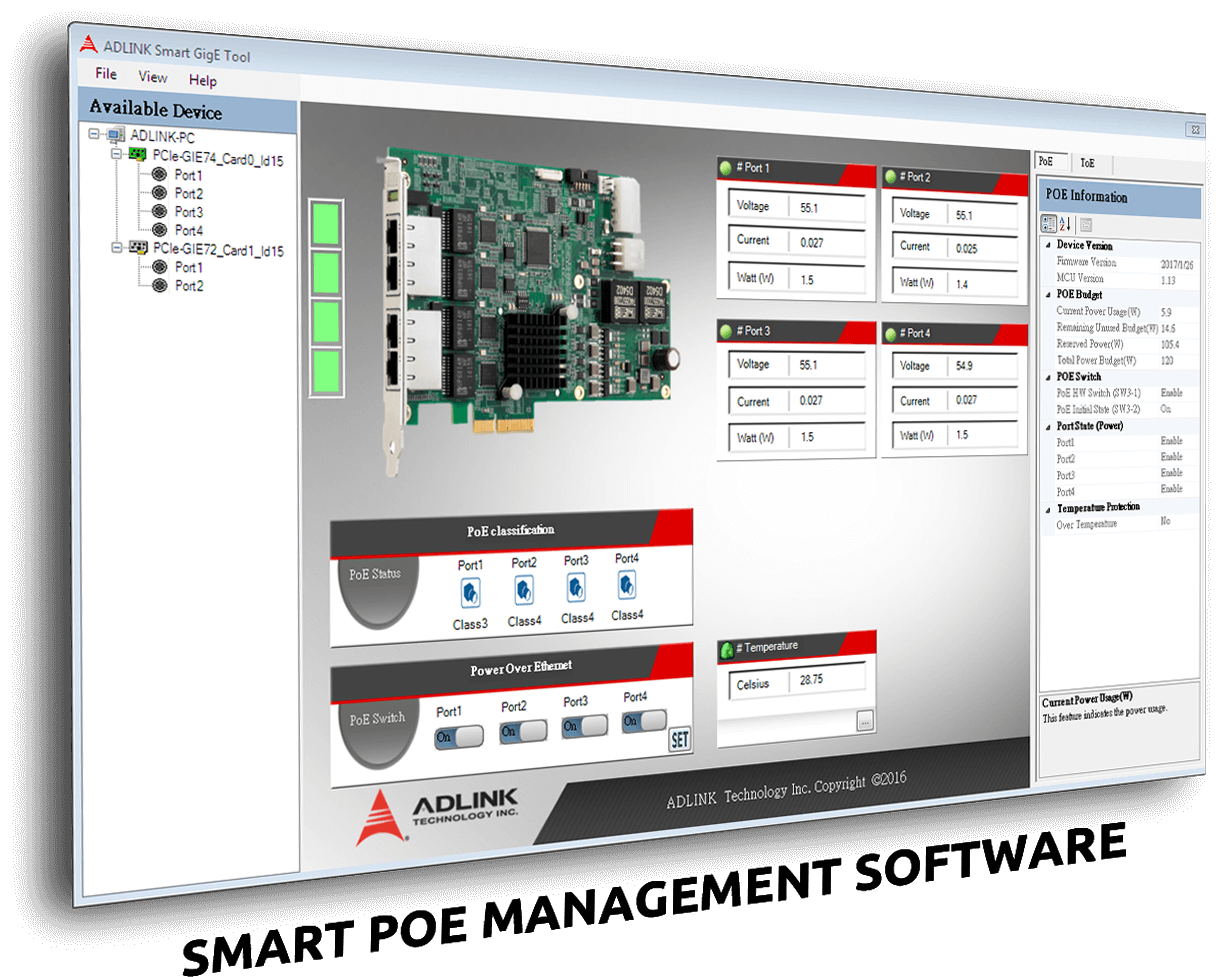1223x977 pixels.
Task: Click the Categorized view icon in POE Information
Action: [1049, 224]
